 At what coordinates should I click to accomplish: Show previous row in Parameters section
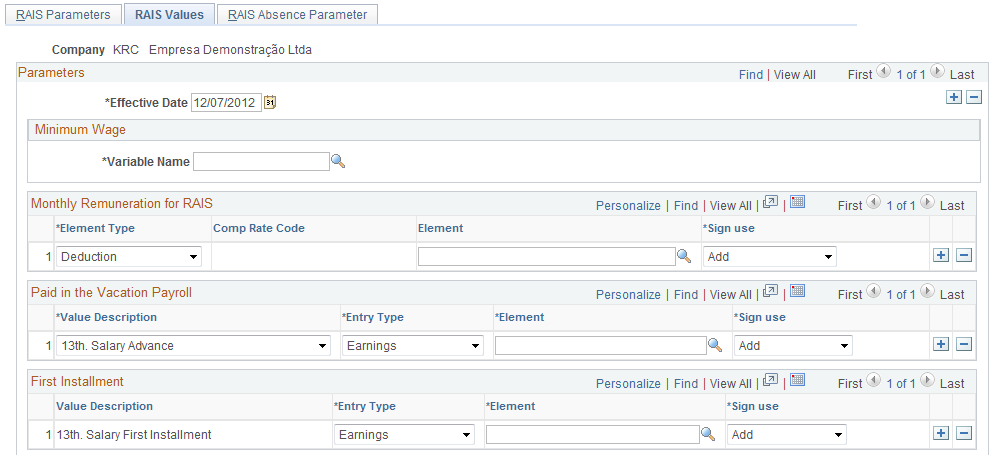[x=883, y=72]
